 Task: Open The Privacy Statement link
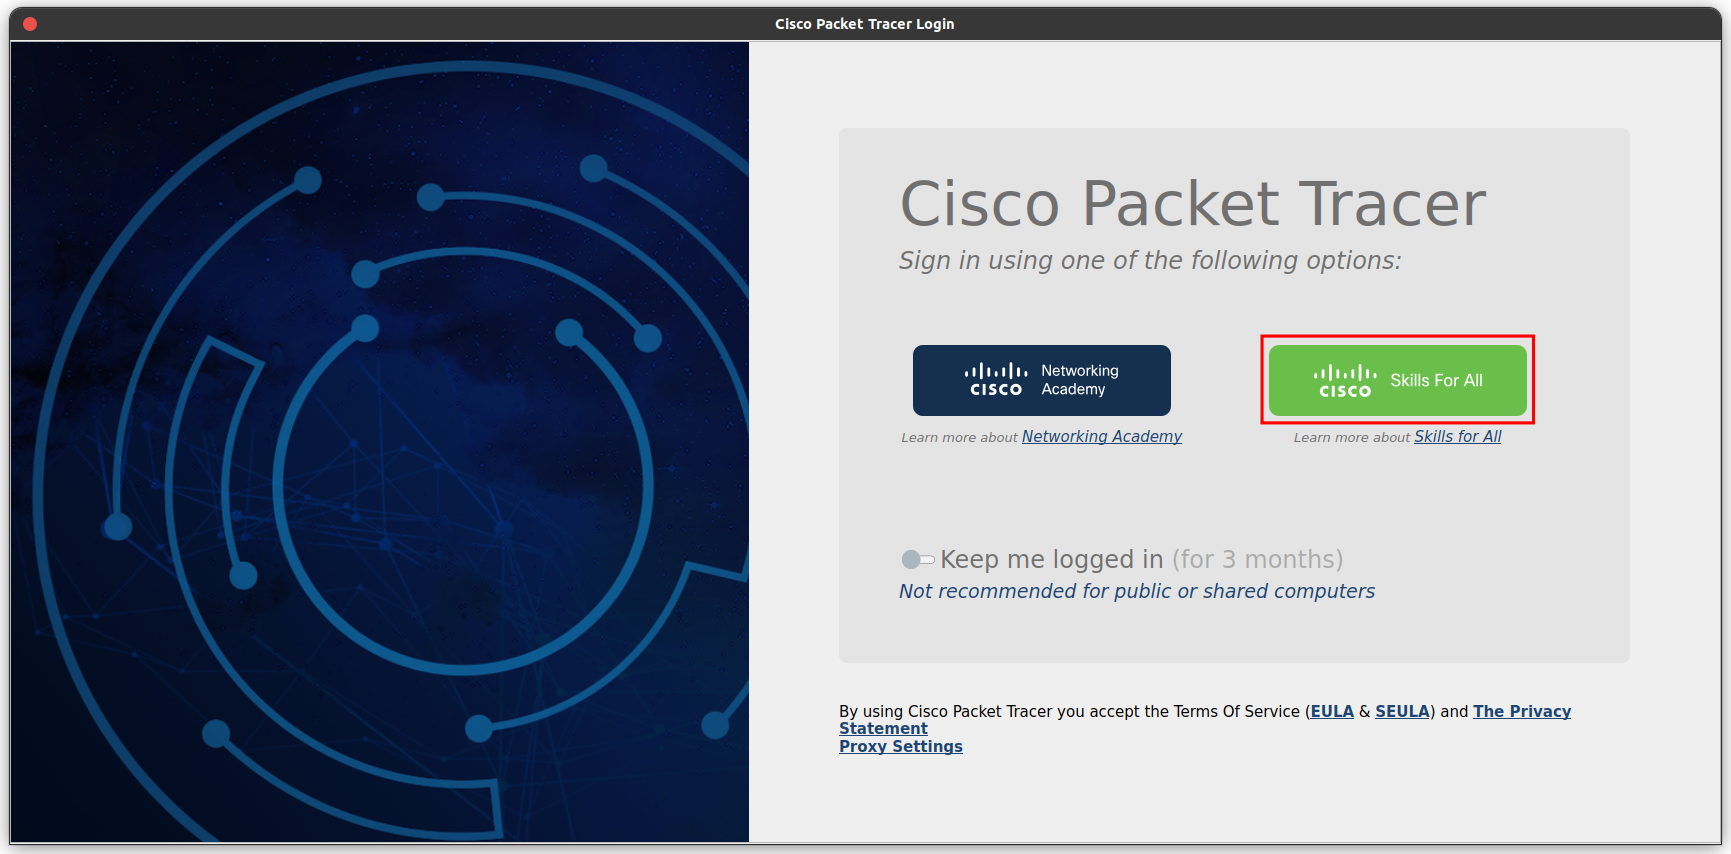pyautogui.click(x=1521, y=711)
